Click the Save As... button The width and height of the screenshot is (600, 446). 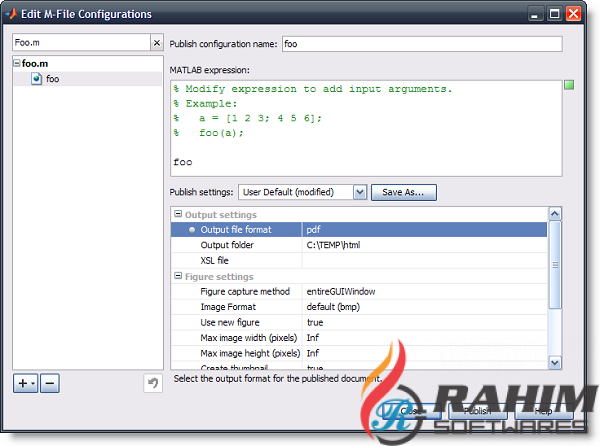[403, 192]
